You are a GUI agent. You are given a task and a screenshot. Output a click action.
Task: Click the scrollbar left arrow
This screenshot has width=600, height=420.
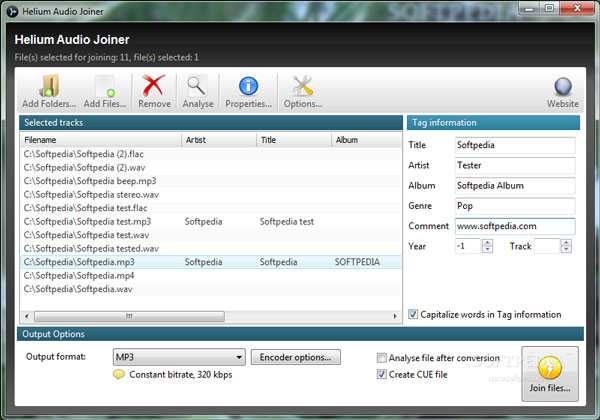[x=27, y=316]
